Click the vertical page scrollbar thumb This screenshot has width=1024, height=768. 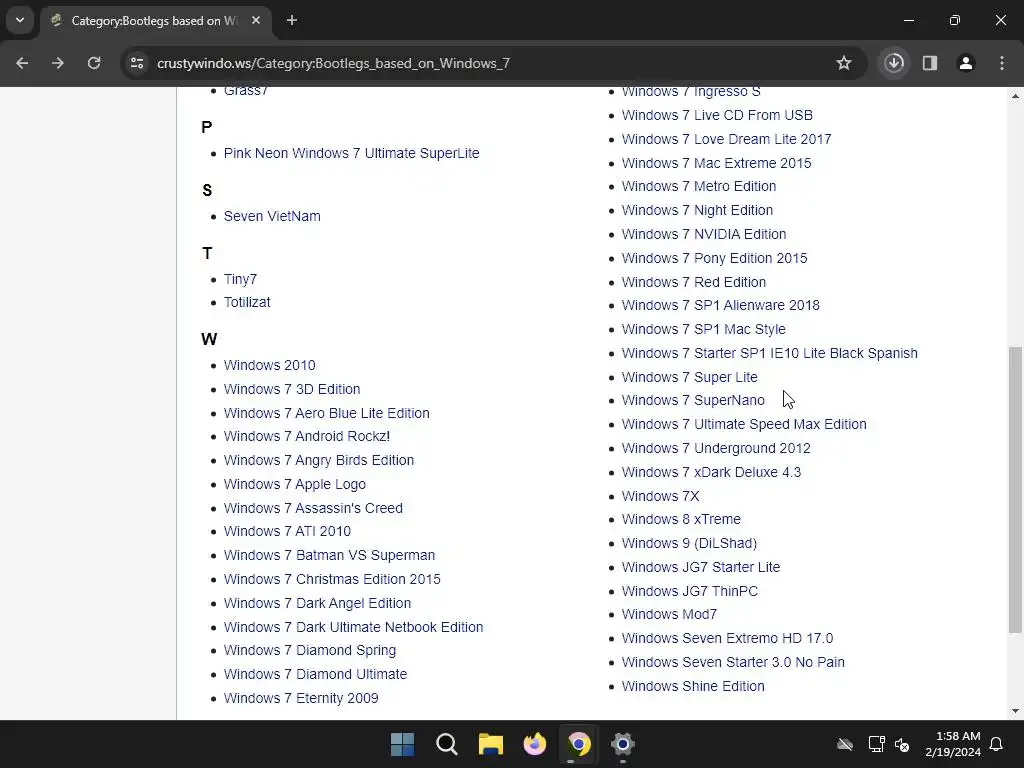1015,490
